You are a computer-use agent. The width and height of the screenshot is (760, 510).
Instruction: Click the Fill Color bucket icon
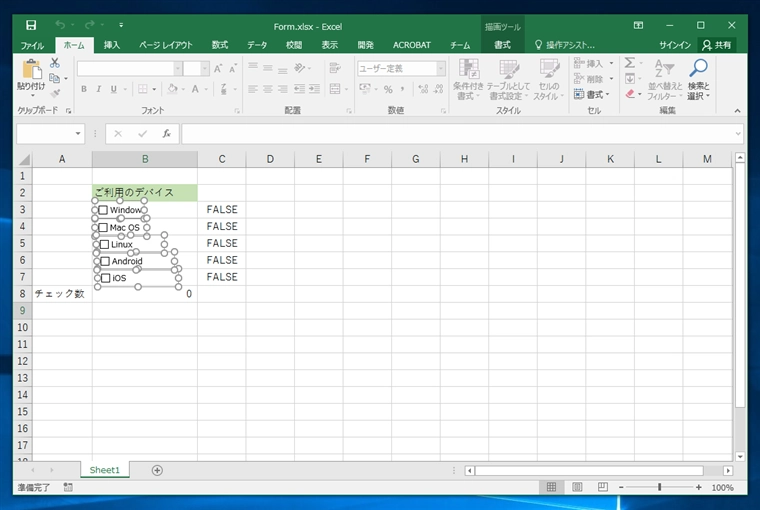[x=173, y=89]
